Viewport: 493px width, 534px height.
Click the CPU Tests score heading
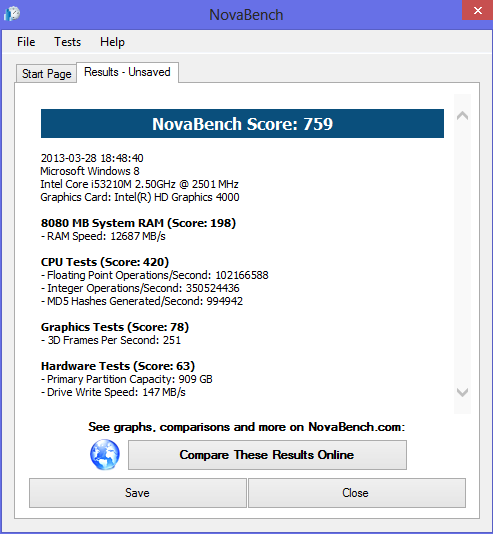coord(105,262)
